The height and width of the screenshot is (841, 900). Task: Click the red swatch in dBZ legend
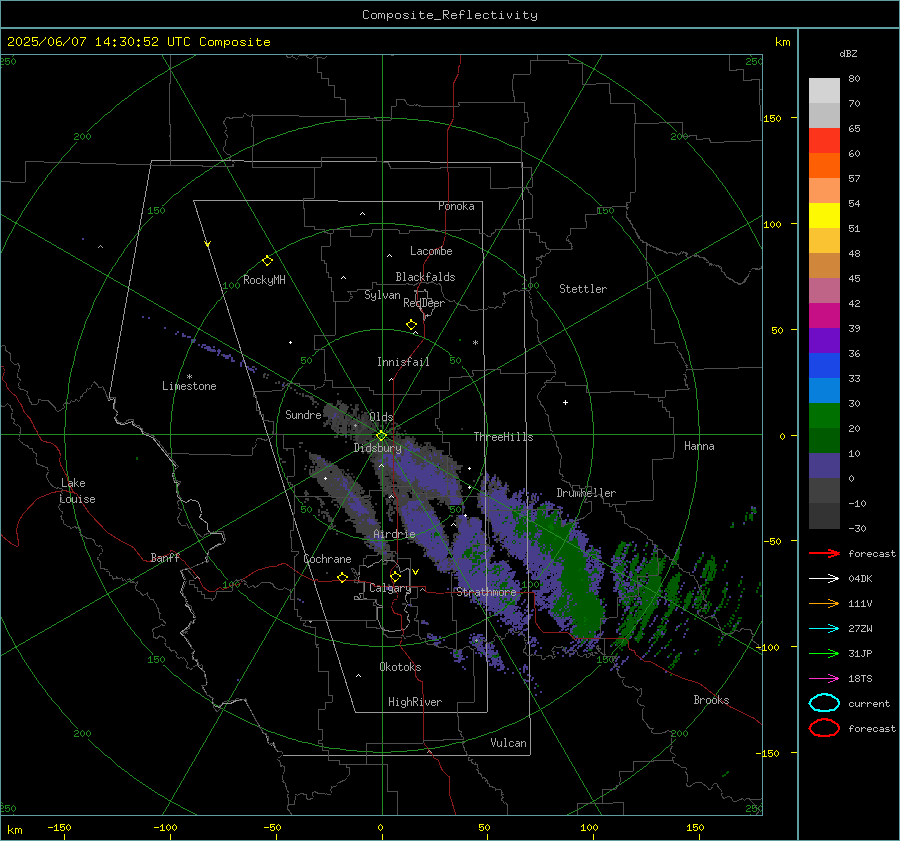824,140
